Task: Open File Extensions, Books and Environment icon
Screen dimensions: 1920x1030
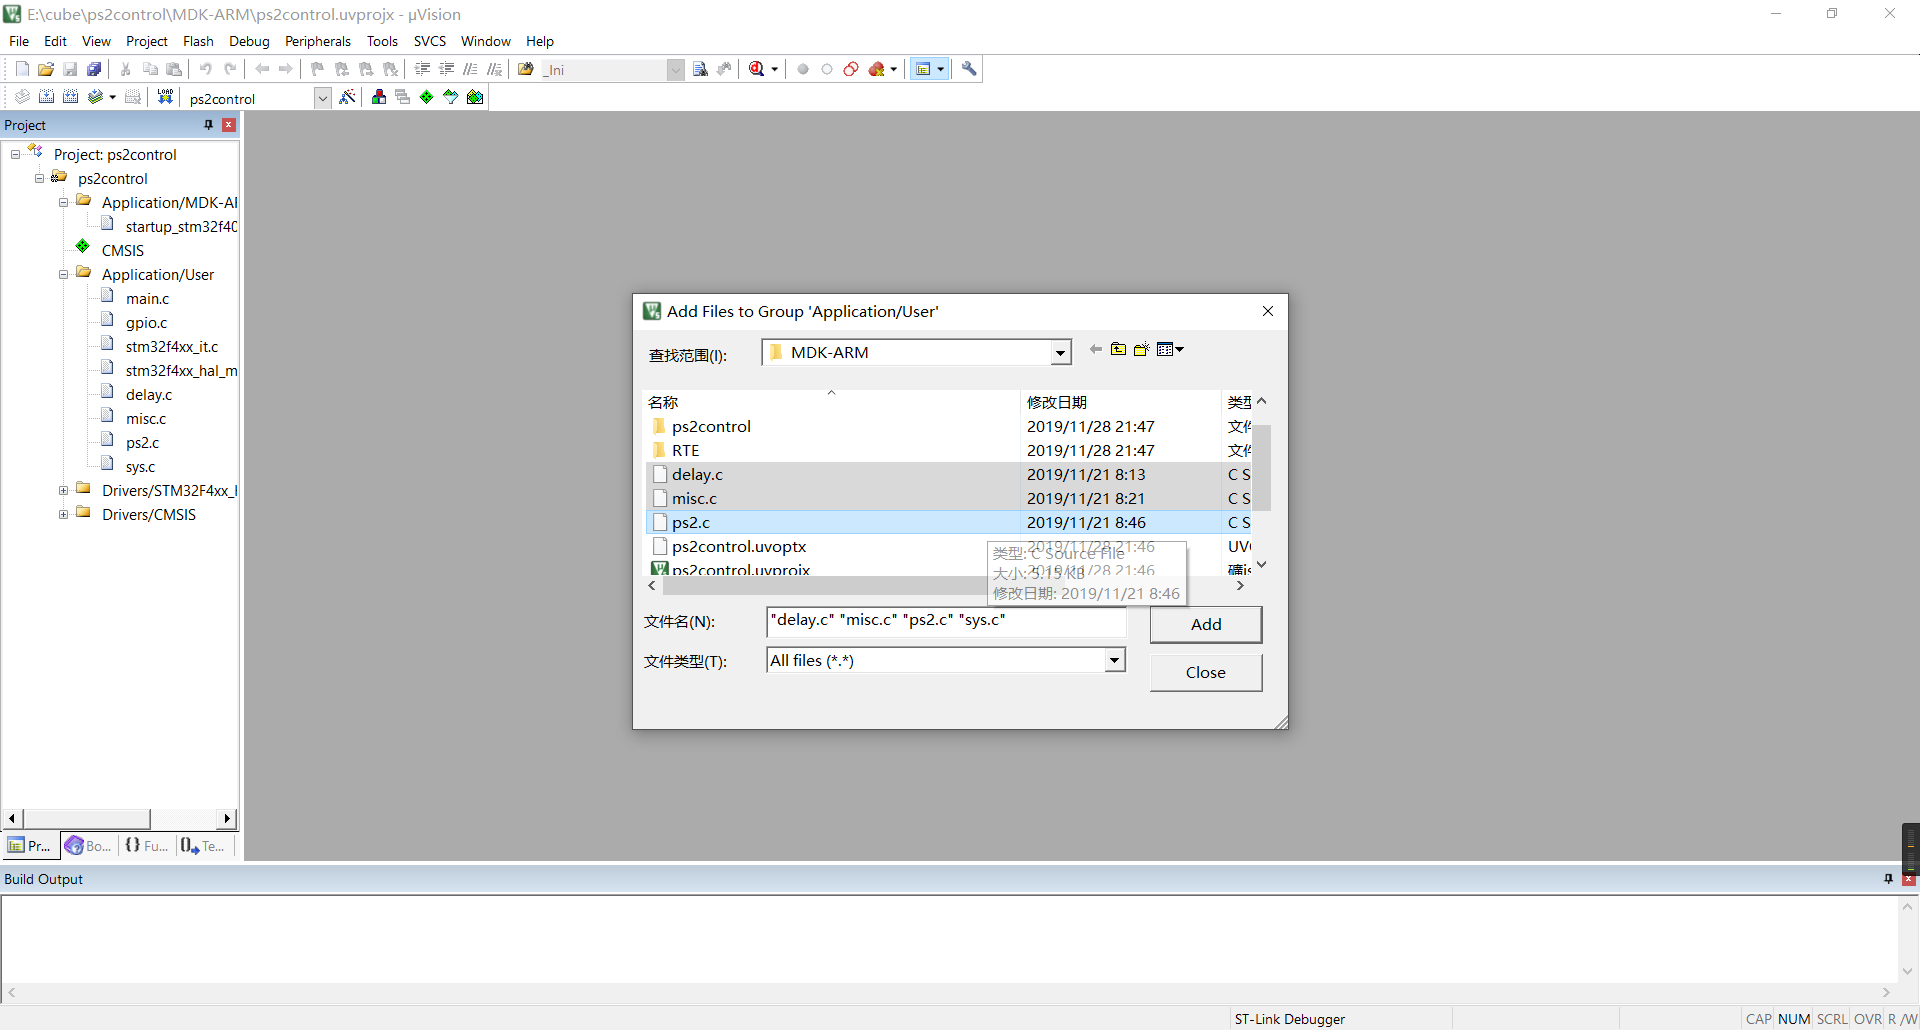Action: (379, 97)
